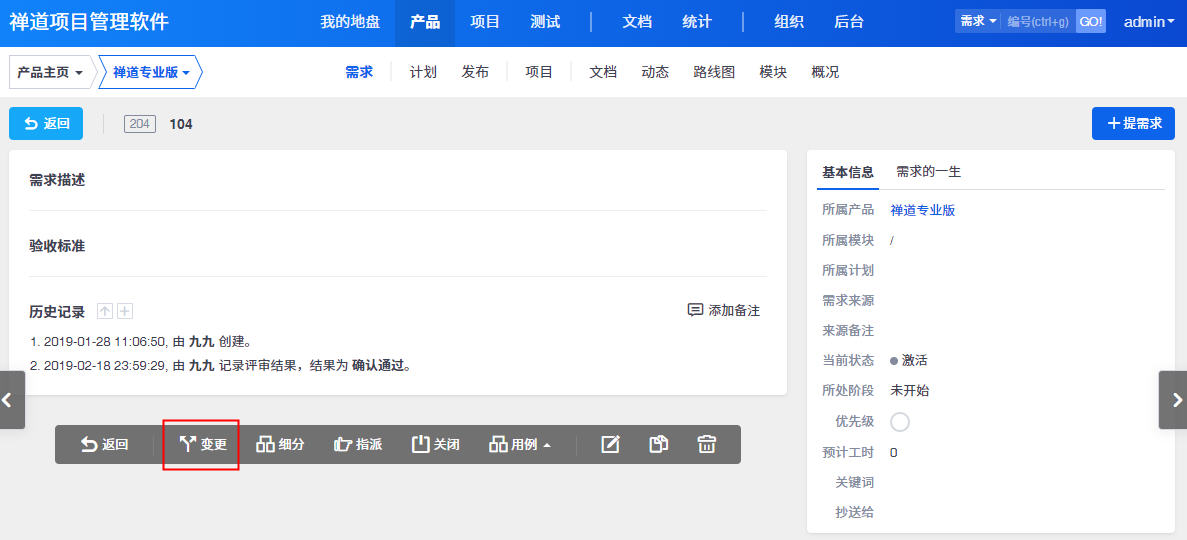Open the 用例 dropdown in bottom toolbar
Viewport: 1187px width, 540px height.
click(x=520, y=445)
